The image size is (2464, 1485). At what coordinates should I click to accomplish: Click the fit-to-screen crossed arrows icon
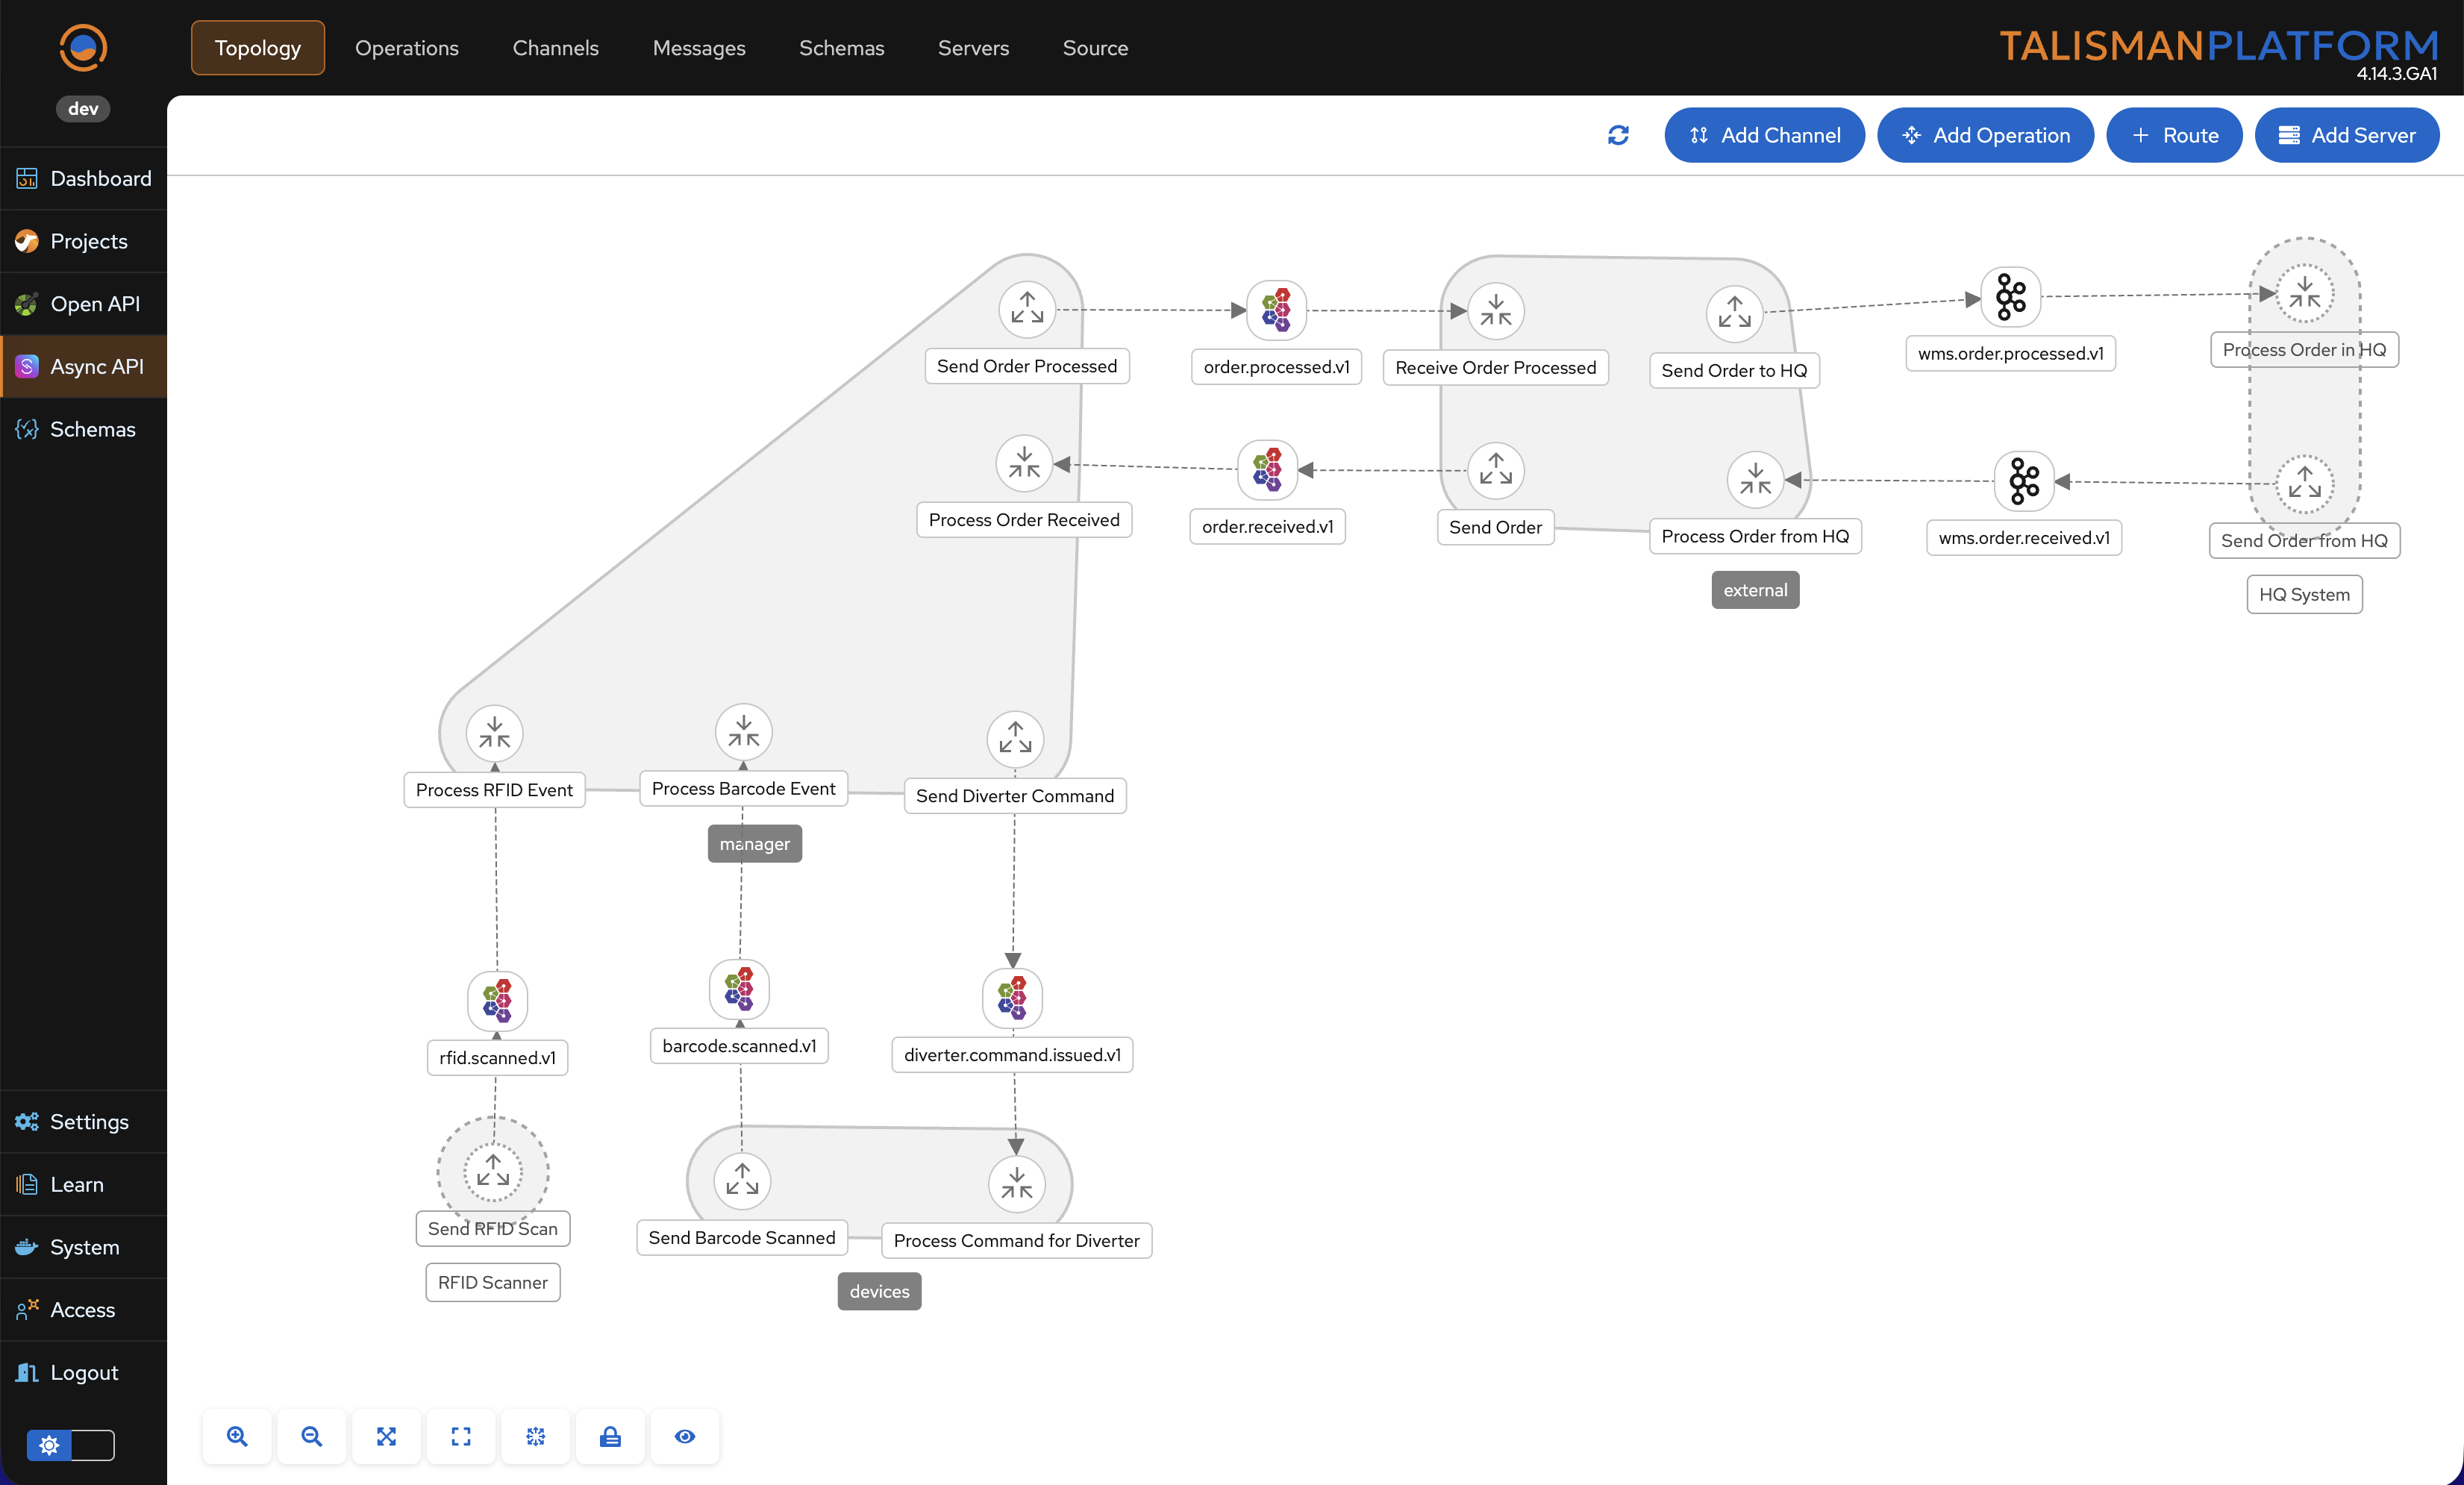point(386,1436)
